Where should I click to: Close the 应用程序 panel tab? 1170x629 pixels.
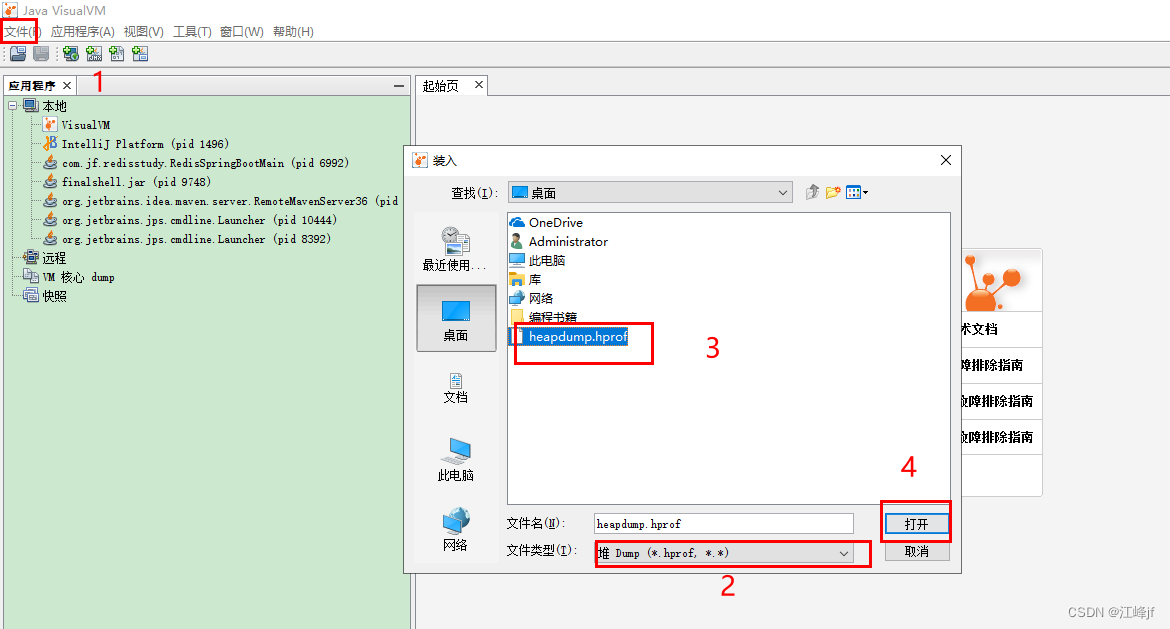pyautogui.click(x=66, y=86)
